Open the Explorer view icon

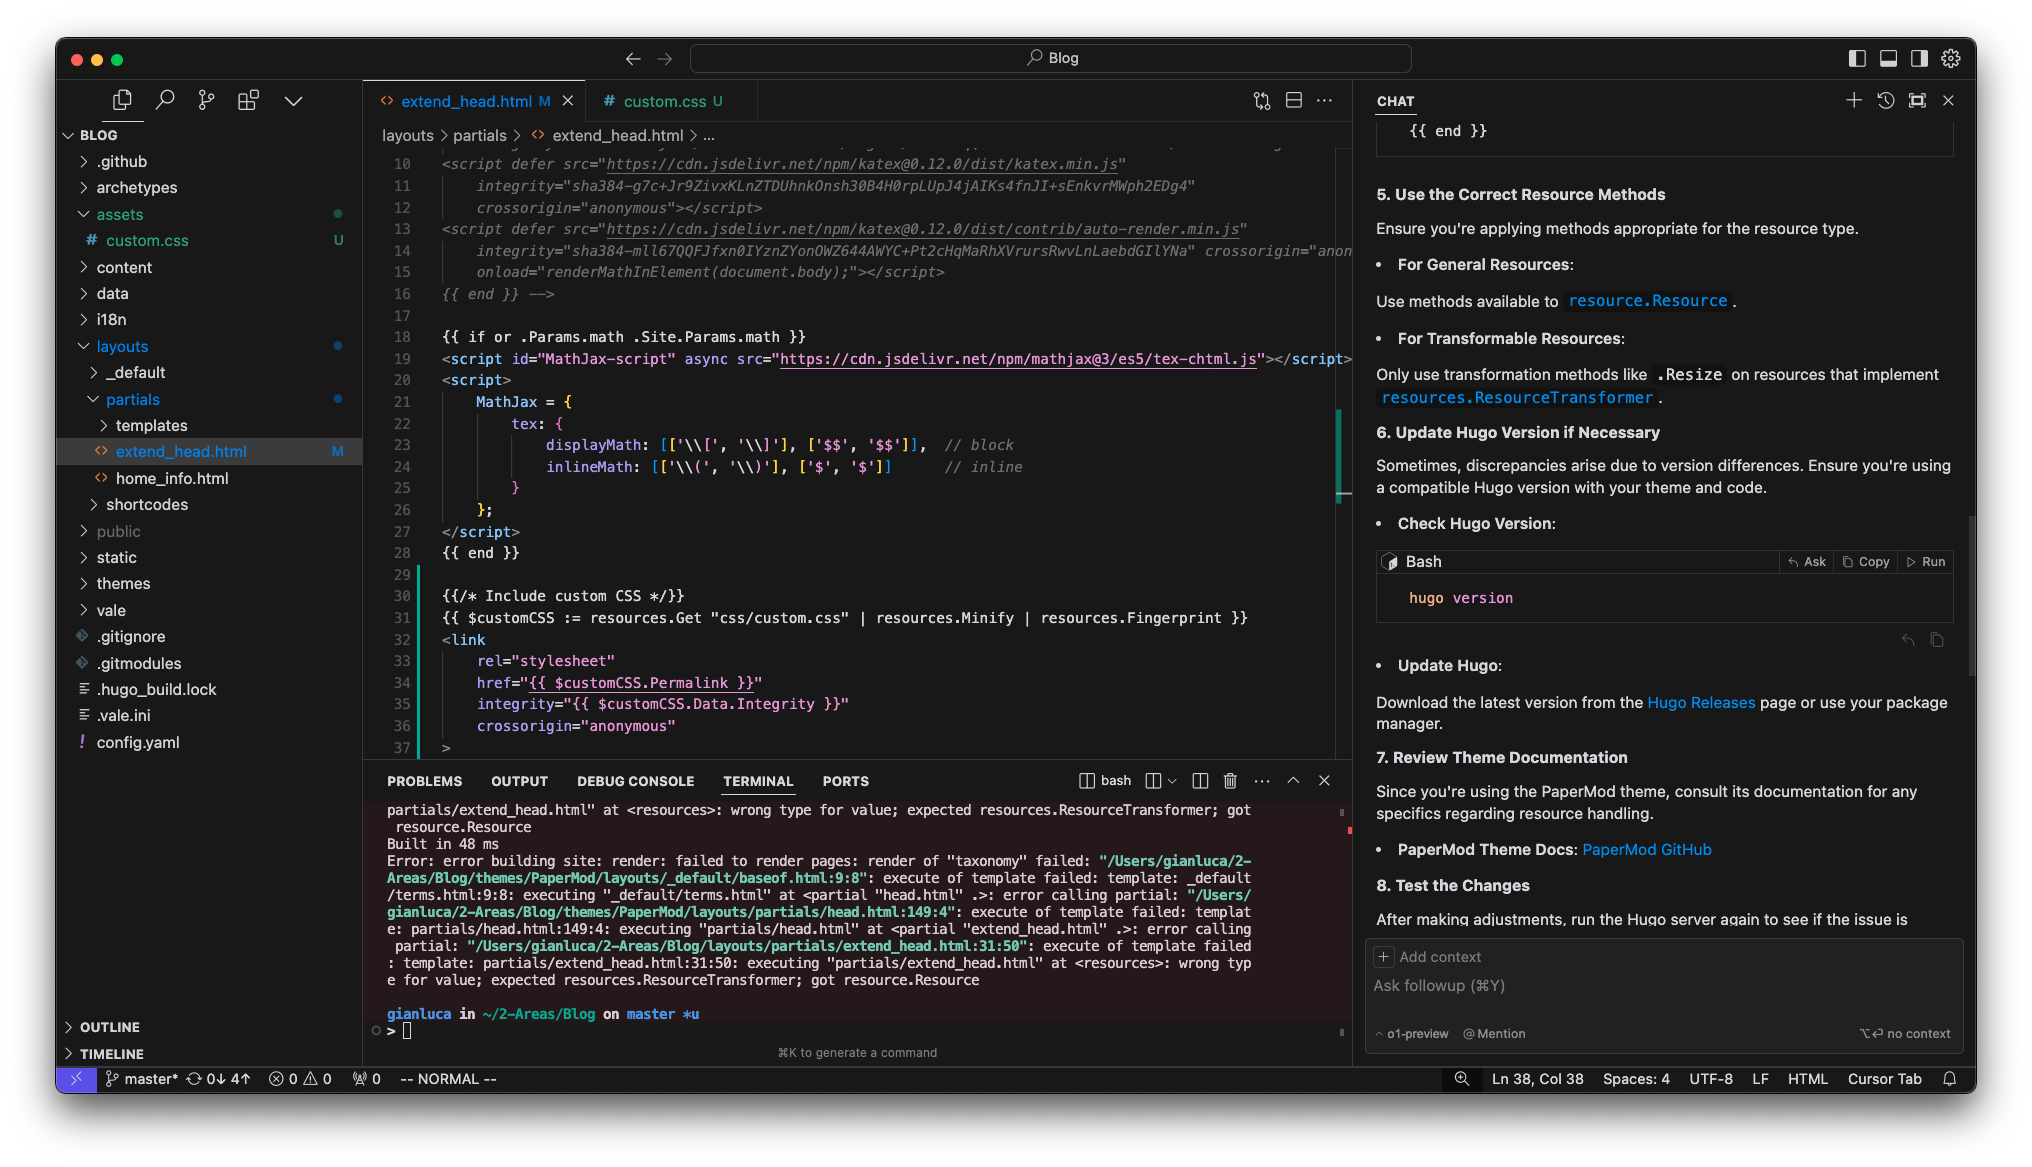pos(122,100)
